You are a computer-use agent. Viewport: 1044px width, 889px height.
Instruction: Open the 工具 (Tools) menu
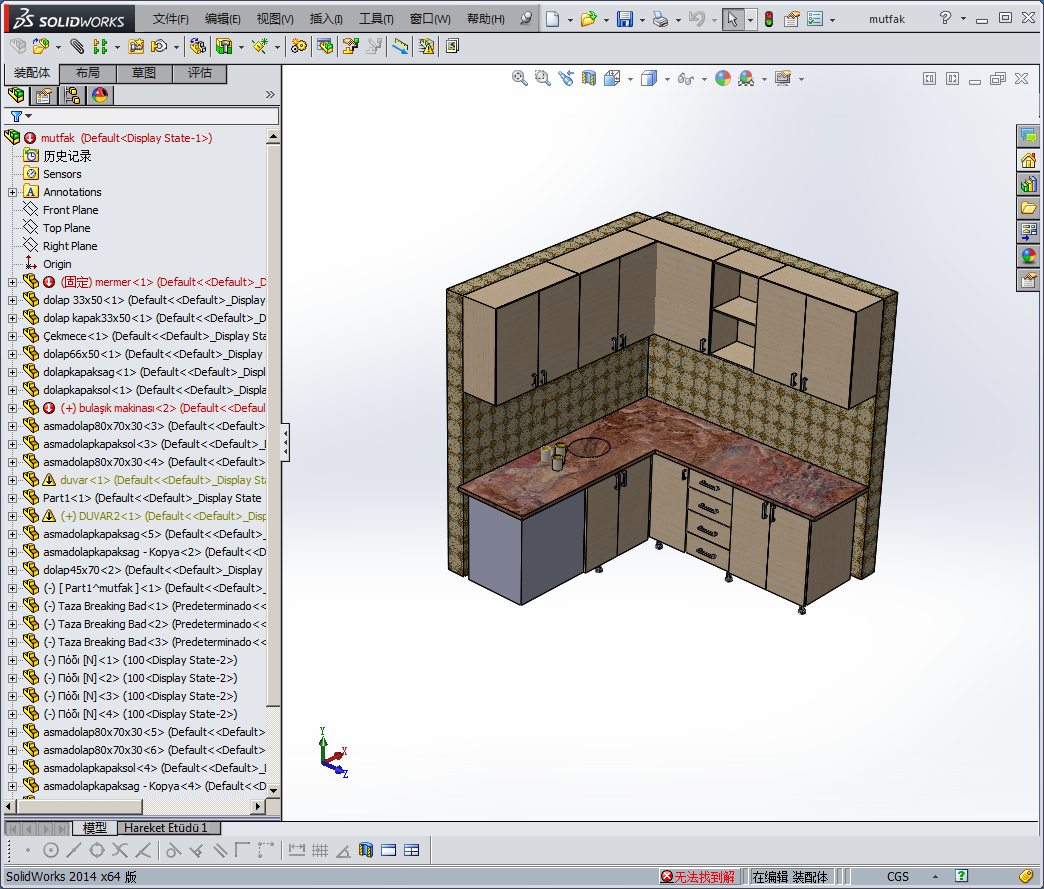376,19
